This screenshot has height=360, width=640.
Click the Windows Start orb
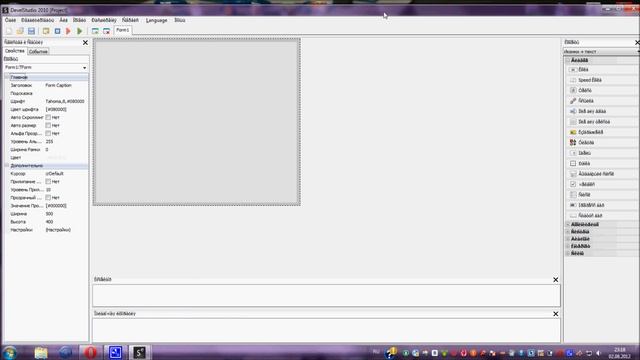point(9,352)
